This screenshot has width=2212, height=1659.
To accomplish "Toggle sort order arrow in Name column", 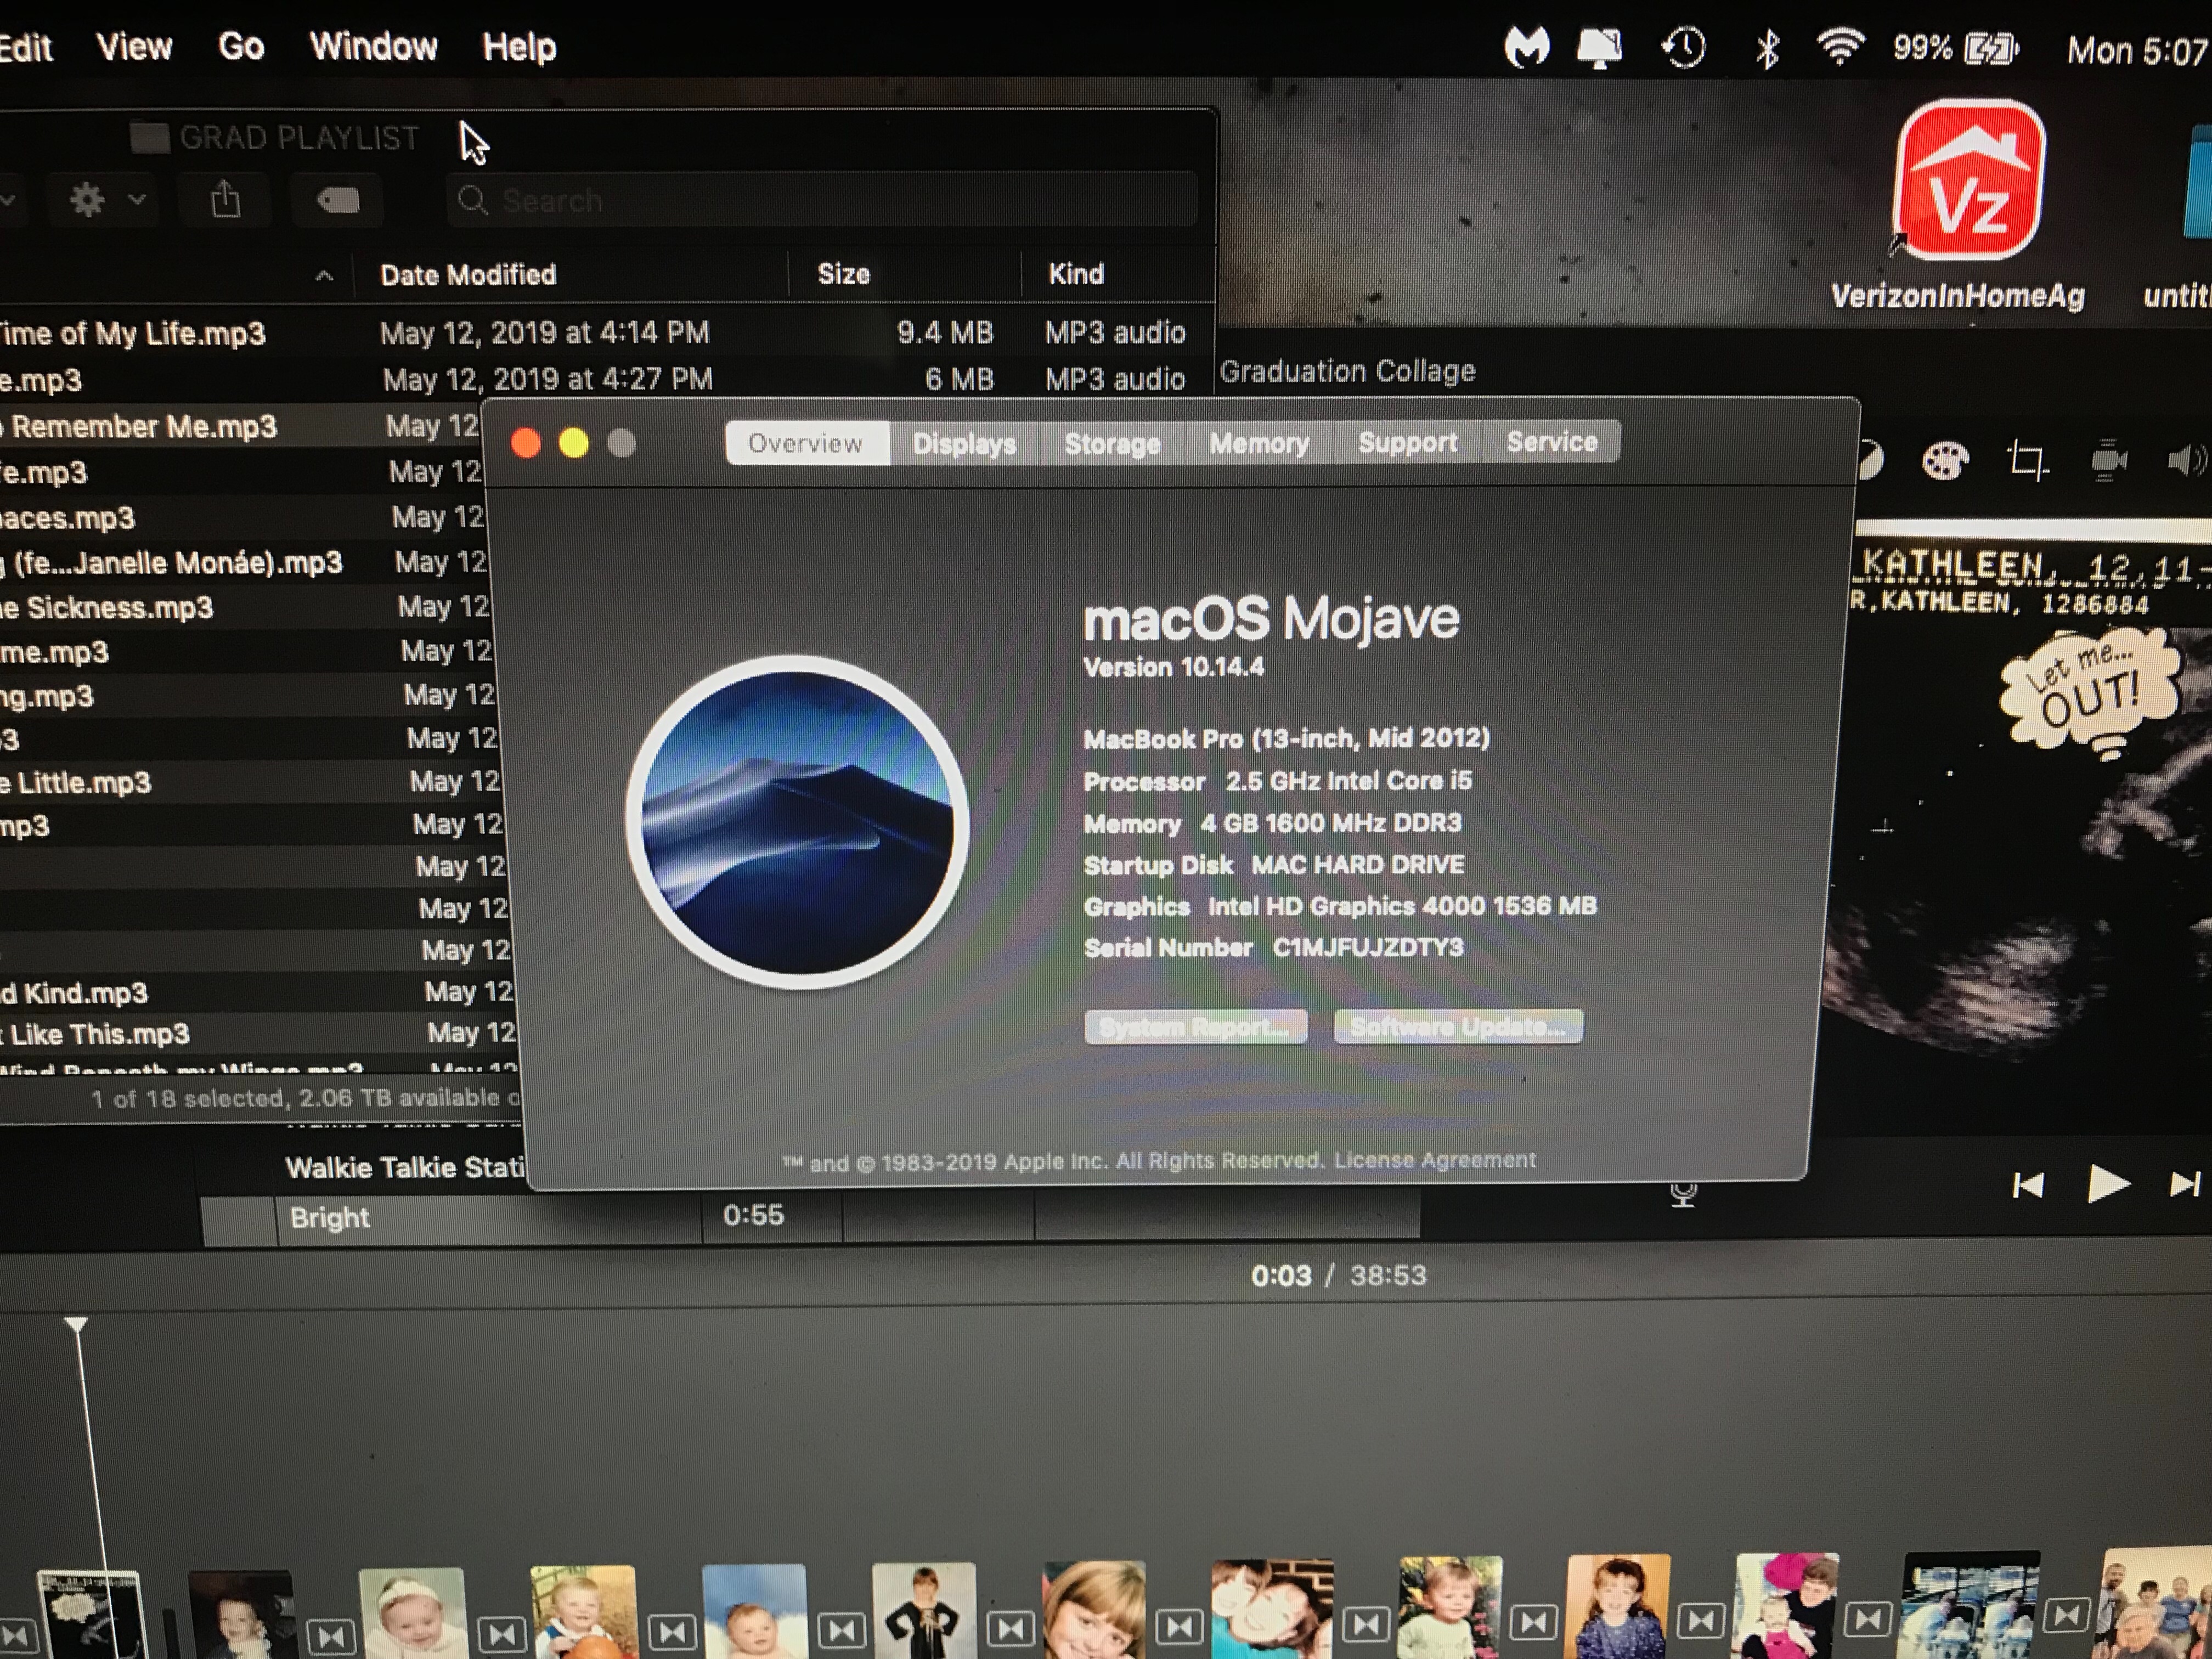I will coord(324,276).
